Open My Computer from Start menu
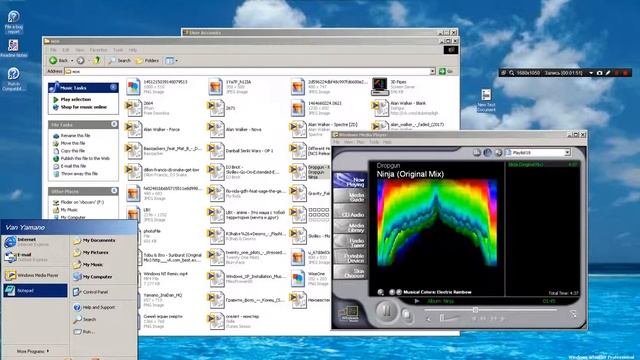 pos(93,277)
